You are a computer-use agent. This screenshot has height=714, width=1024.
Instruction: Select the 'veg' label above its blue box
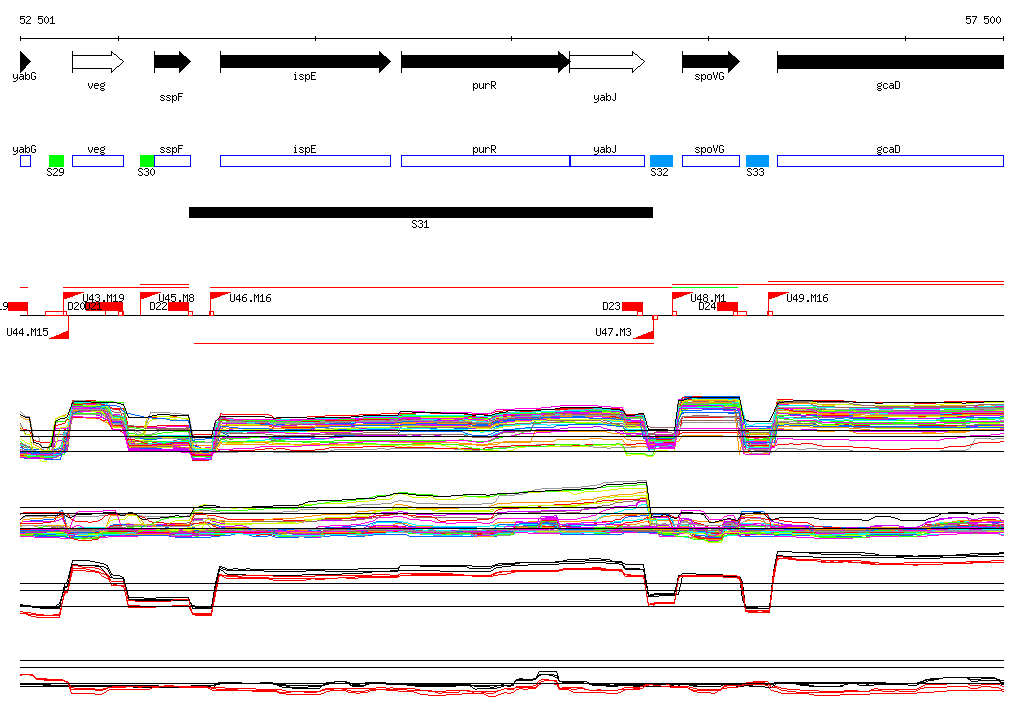96,150
